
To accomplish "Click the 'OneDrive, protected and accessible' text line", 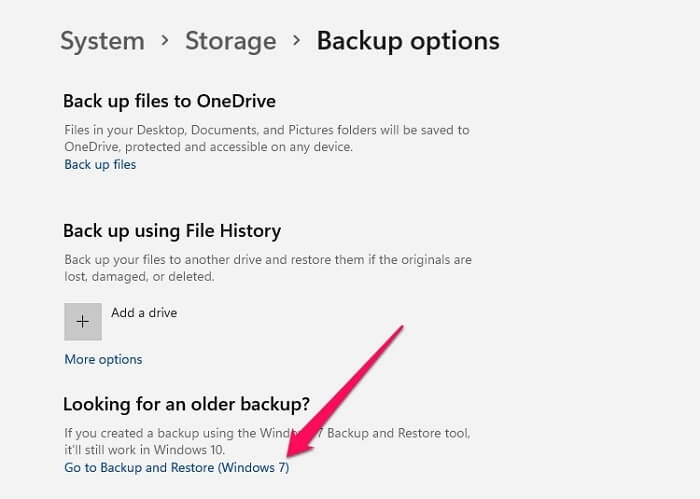I will (x=209, y=146).
